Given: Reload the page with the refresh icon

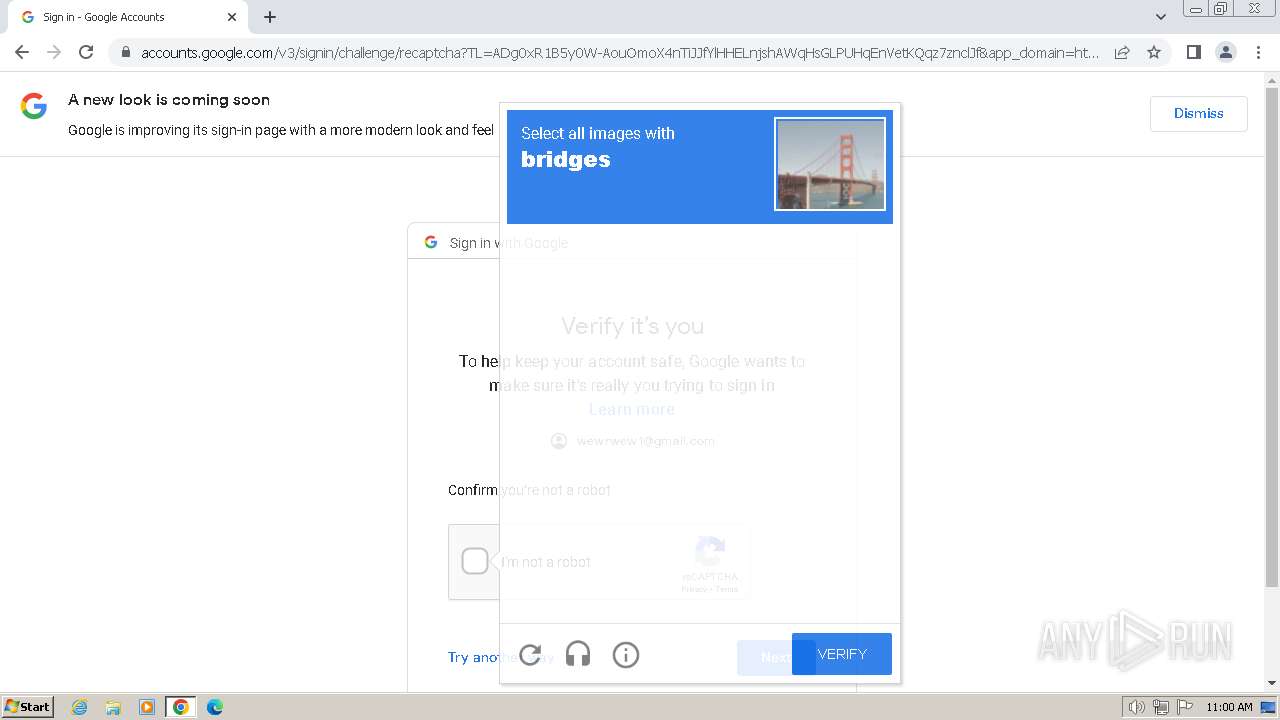Looking at the screenshot, I should (86, 52).
